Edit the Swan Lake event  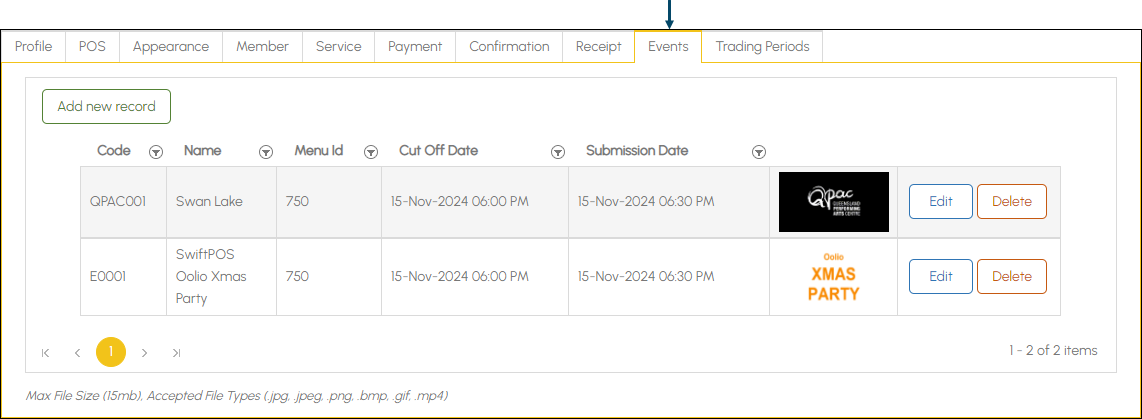941,202
